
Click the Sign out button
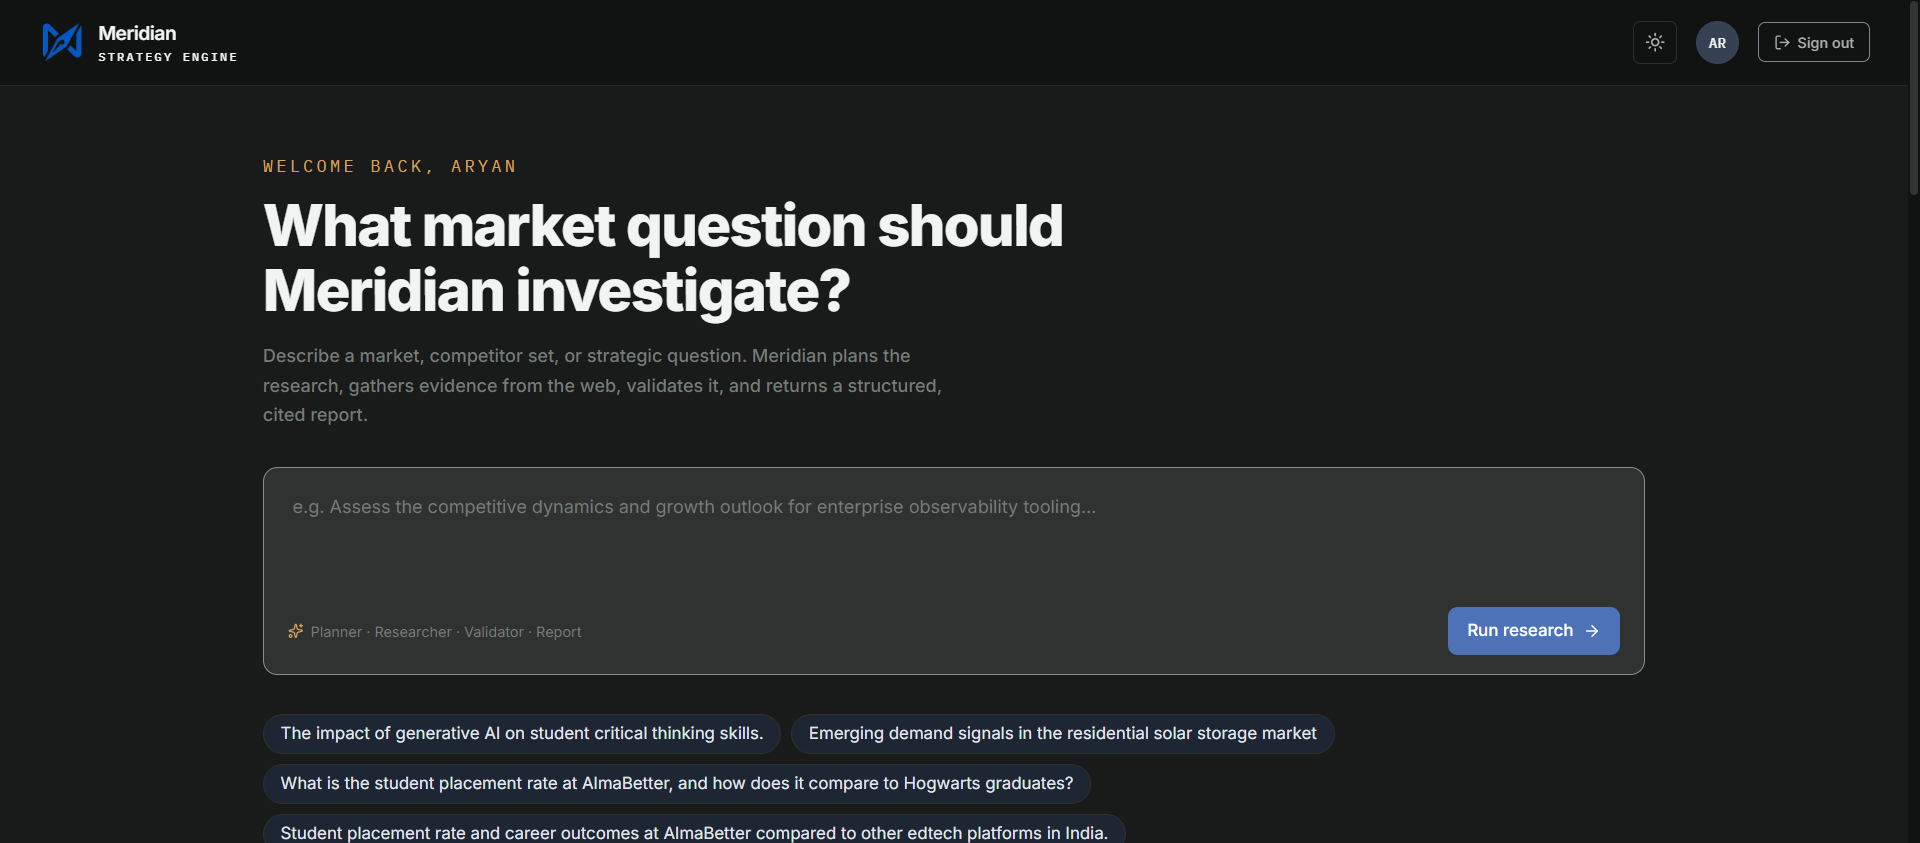(1813, 43)
